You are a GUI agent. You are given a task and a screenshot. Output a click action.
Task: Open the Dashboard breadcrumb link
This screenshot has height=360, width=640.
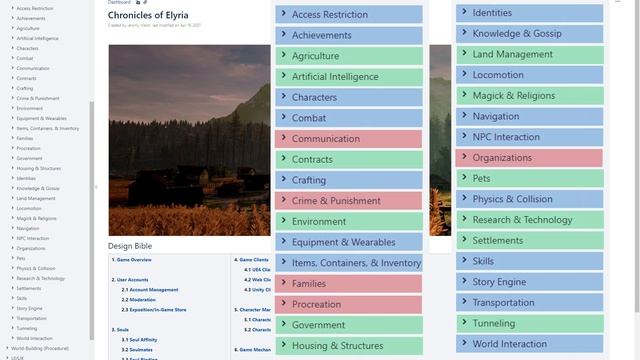[119, 2]
